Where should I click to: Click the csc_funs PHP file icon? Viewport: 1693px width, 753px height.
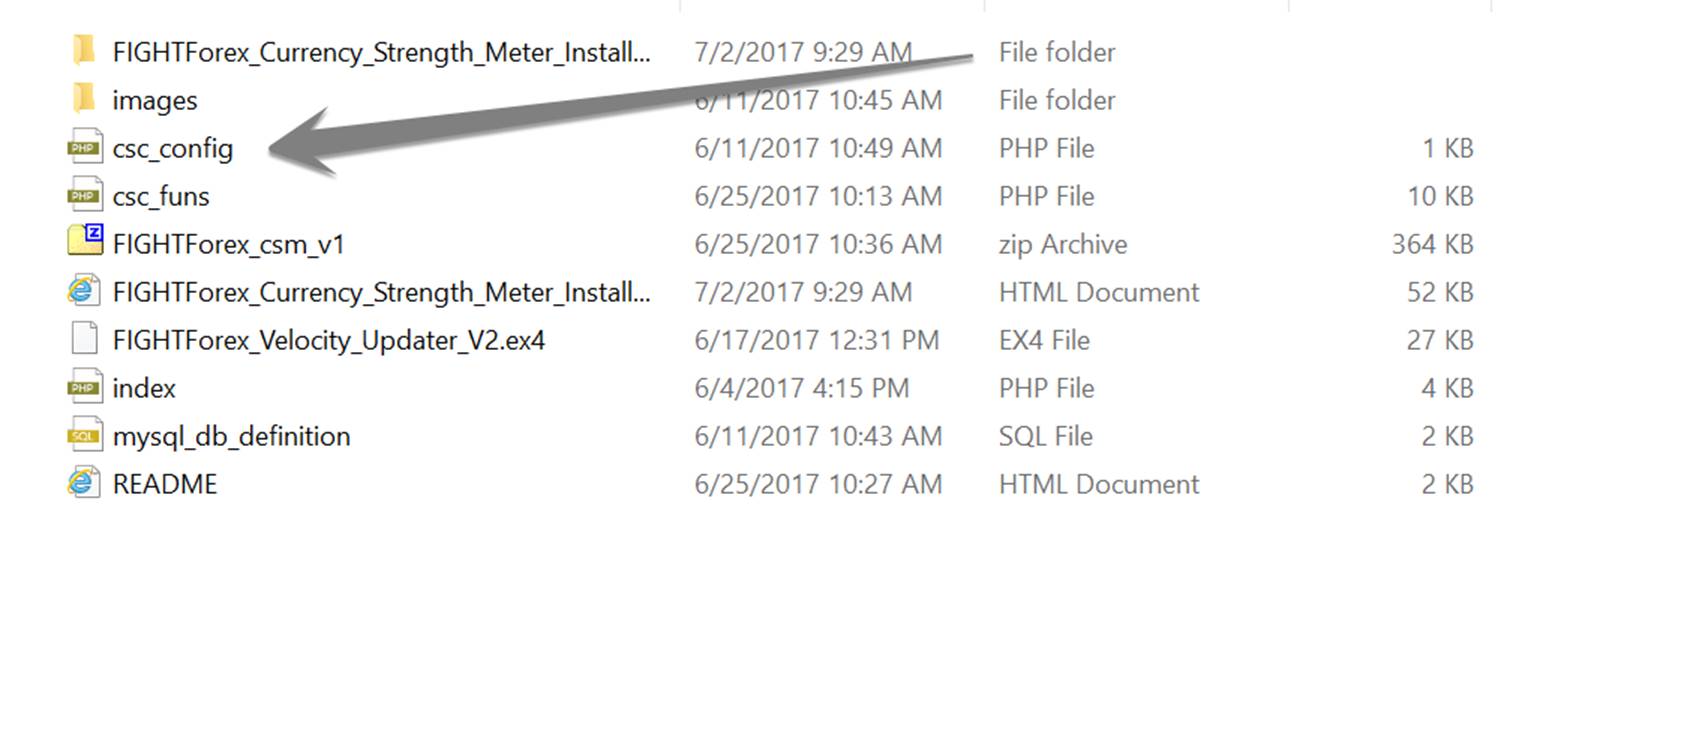(85, 195)
